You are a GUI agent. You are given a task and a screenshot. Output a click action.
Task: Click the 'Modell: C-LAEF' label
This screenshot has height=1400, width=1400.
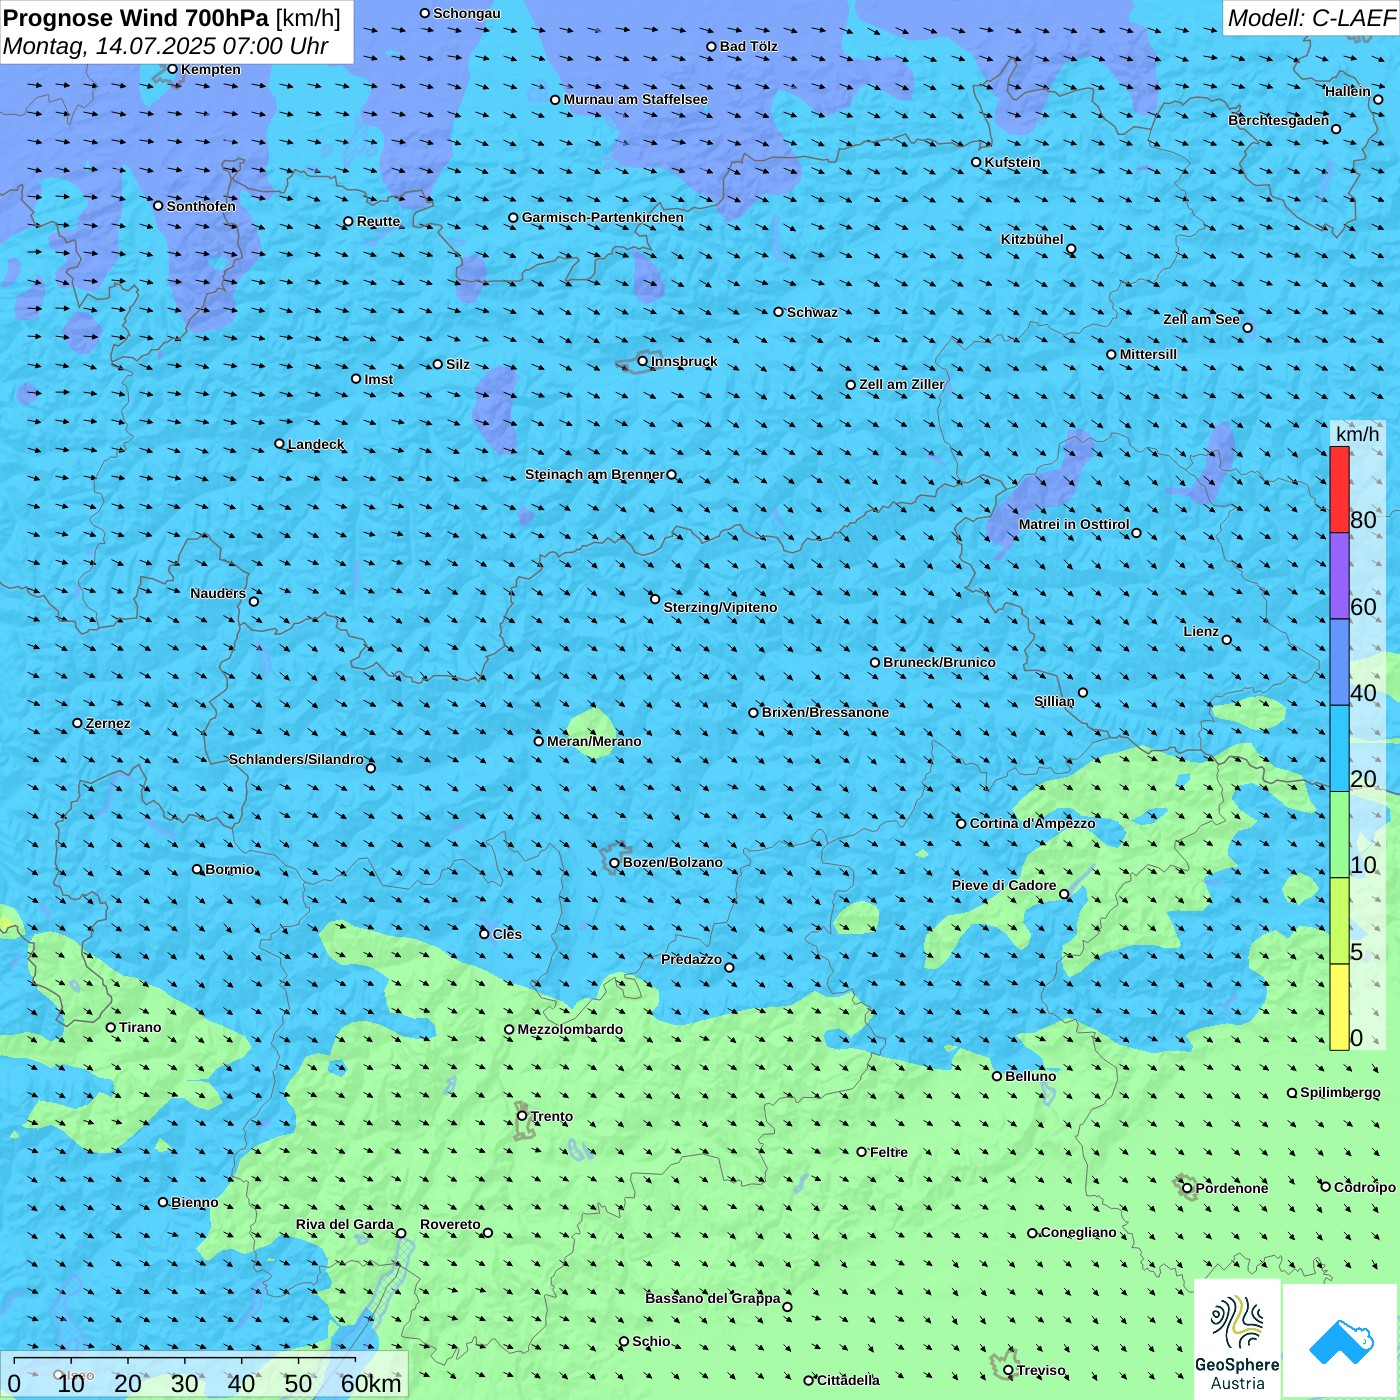point(1311,18)
